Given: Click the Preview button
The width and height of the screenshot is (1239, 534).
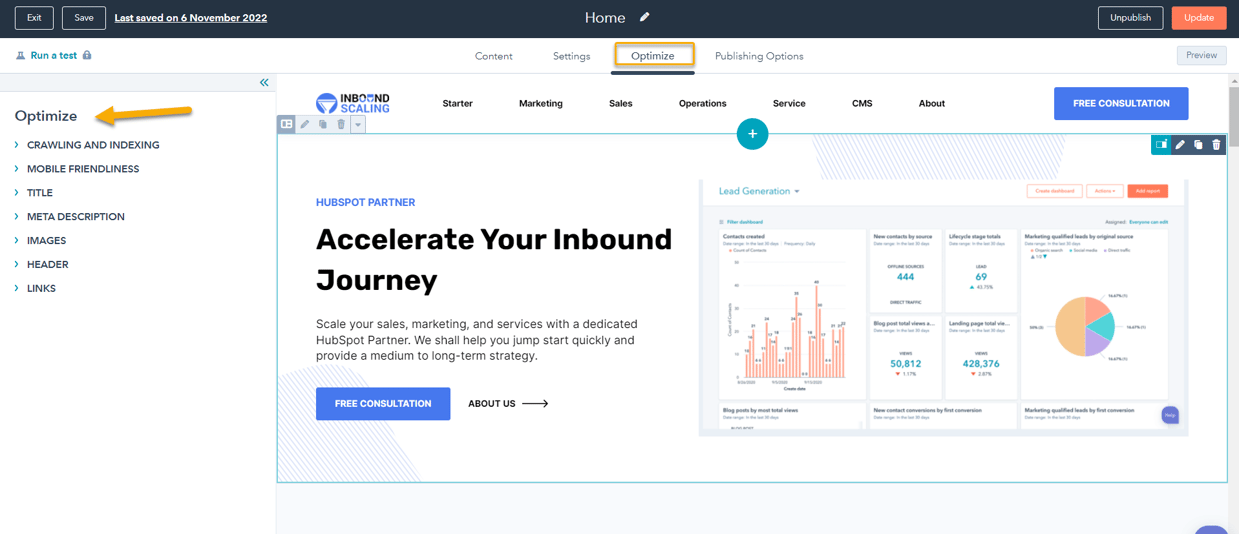Looking at the screenshot, I should coord(1201,56).
